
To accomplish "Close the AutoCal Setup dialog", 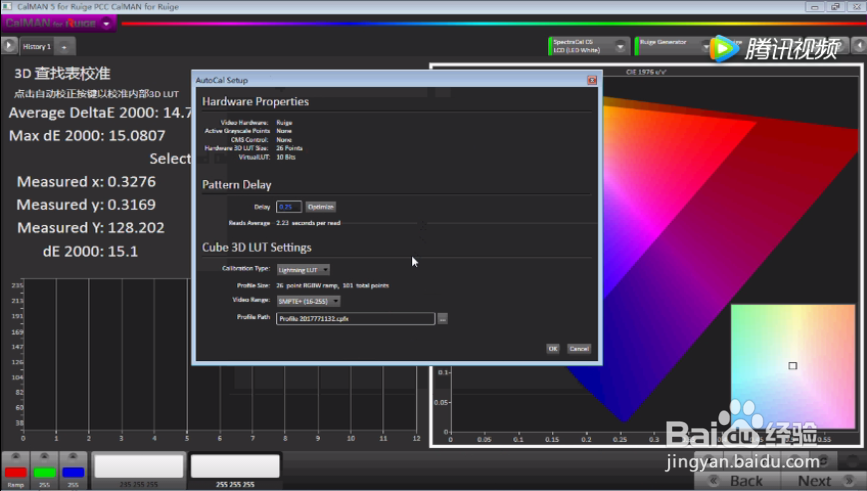I will (592, 80).
